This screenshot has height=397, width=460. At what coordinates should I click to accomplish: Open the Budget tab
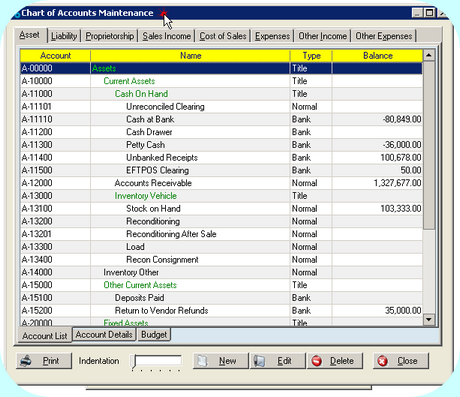point(154,334)
